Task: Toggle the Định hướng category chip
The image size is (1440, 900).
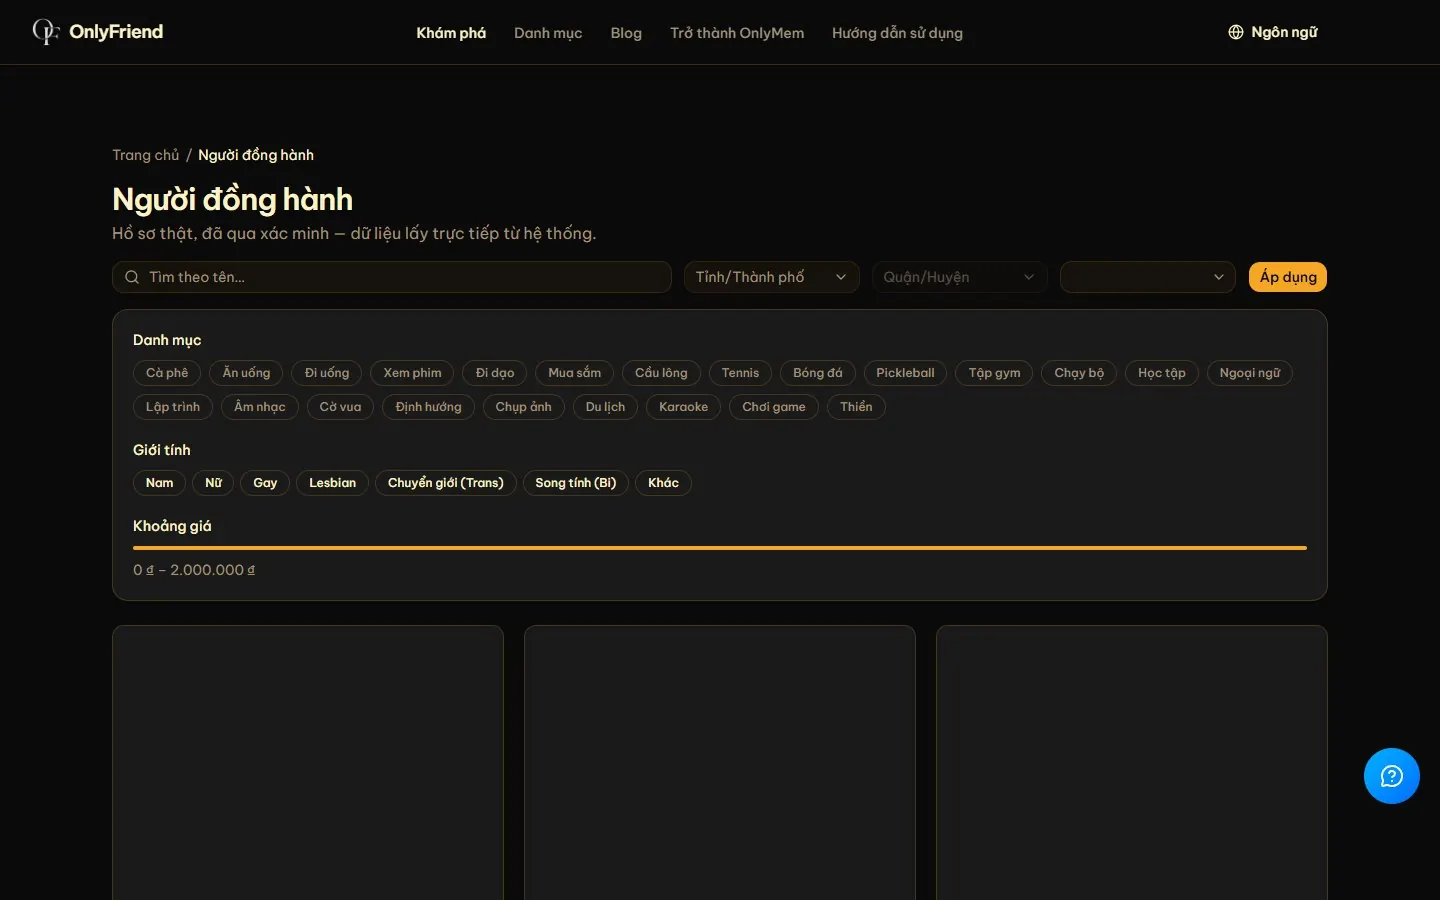Action: 428,407
